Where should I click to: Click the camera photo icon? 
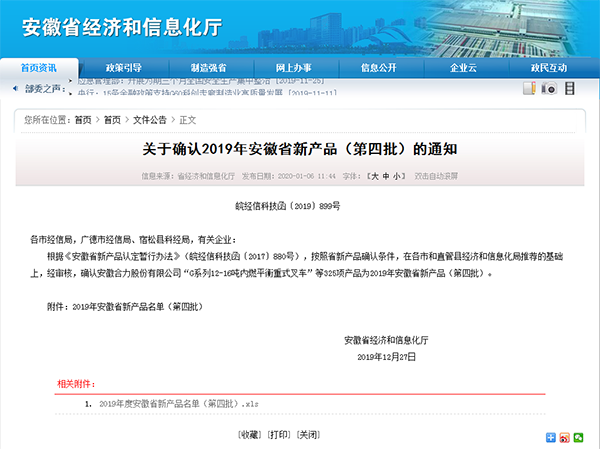point(549,88)
